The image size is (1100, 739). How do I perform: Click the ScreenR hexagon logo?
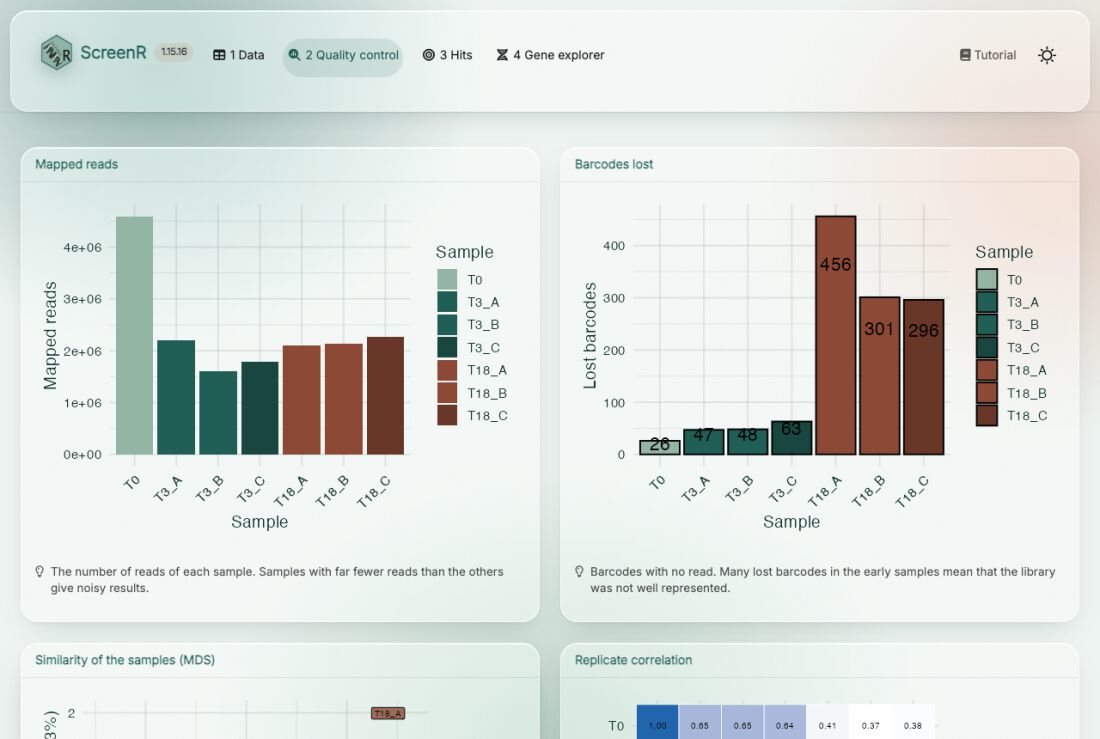(56, 53)
